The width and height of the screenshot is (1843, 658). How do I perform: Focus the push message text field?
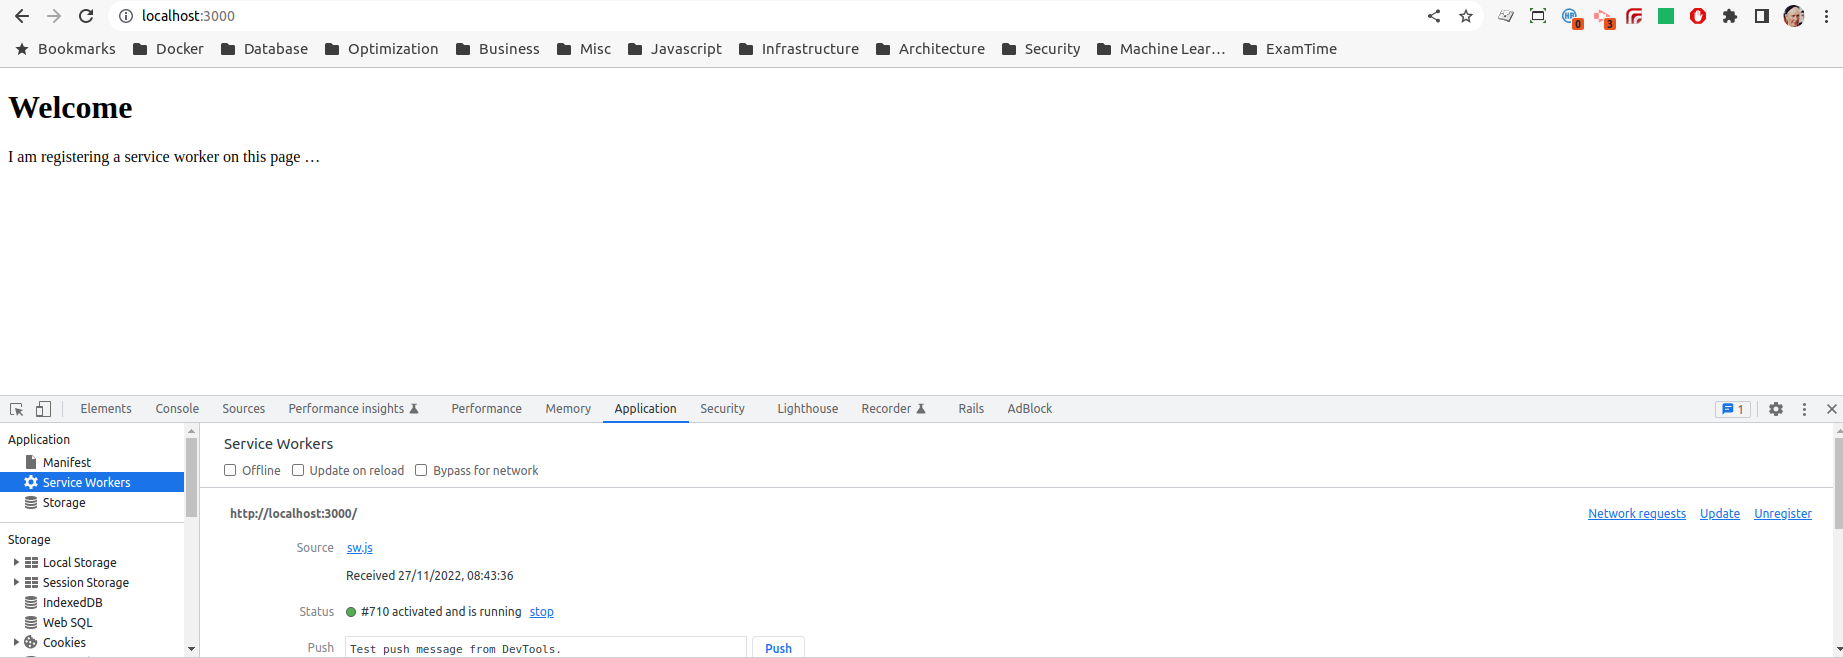point(546,648)
